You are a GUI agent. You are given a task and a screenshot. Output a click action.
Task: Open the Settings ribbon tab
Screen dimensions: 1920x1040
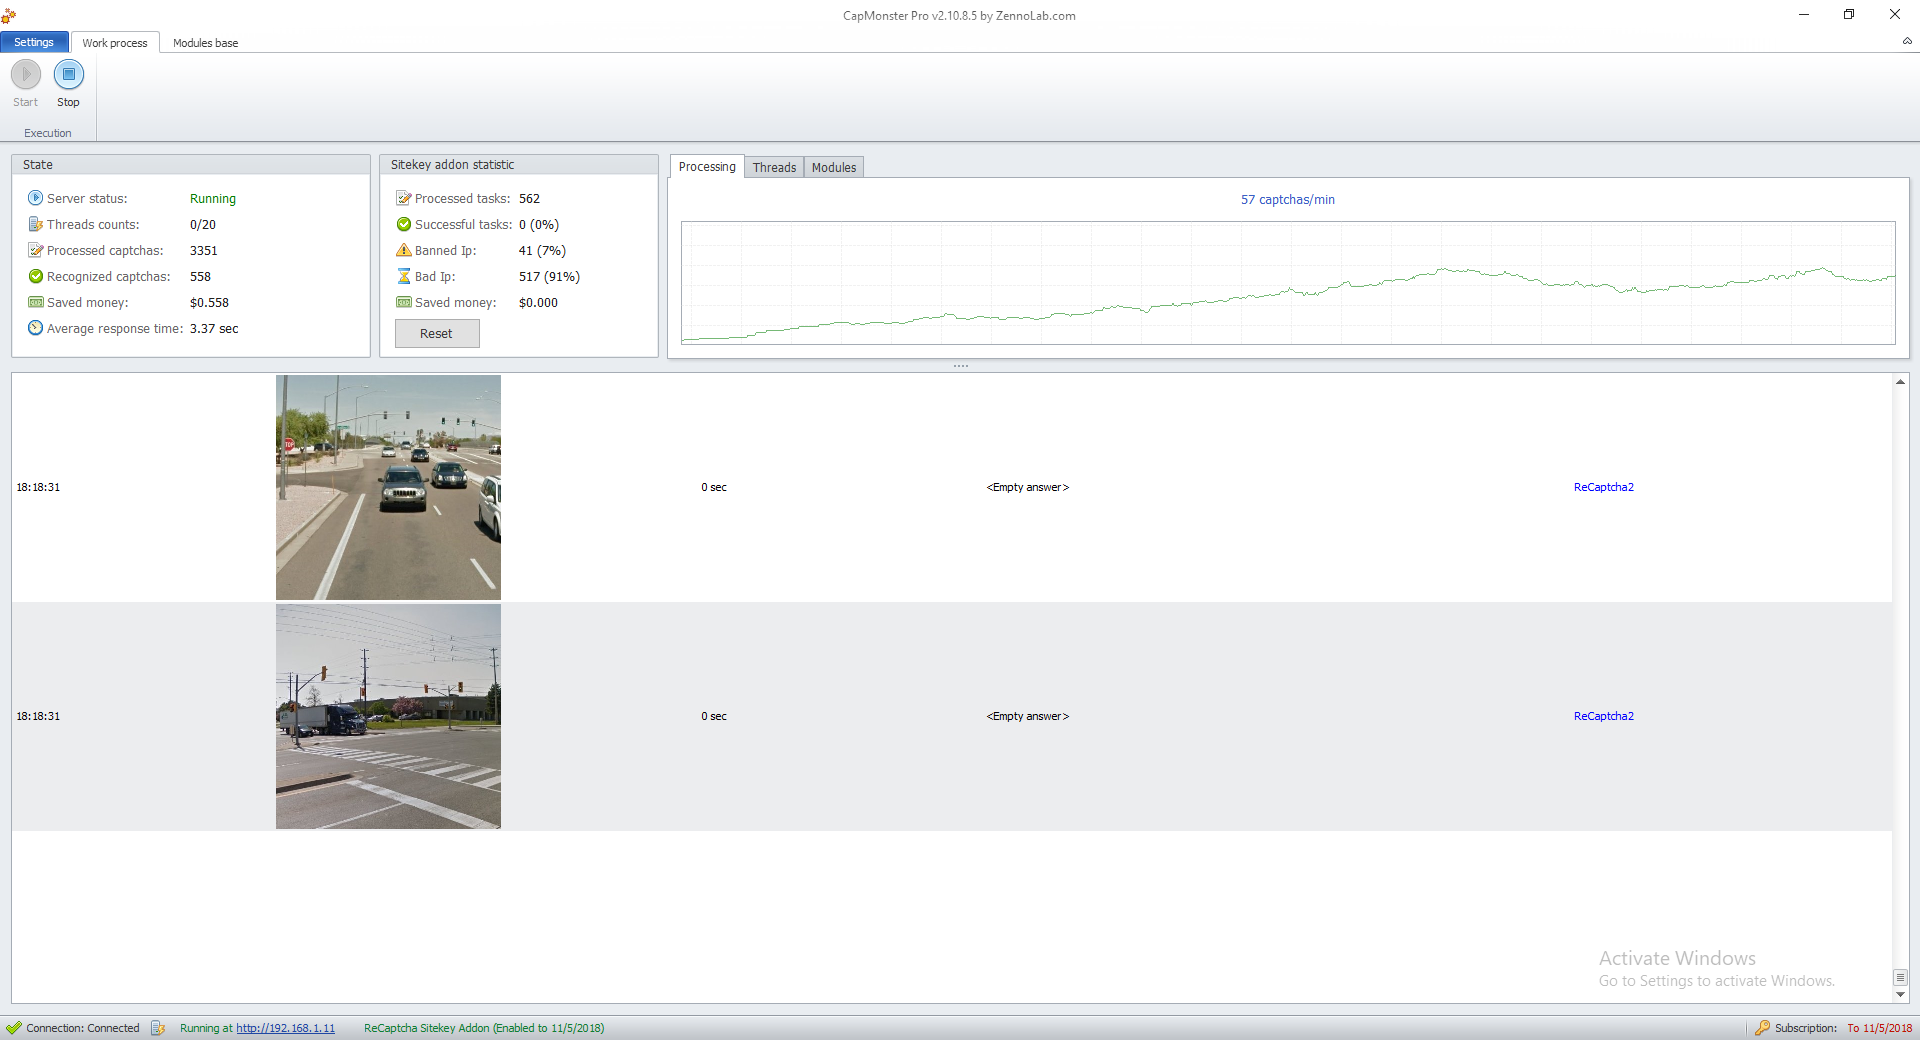tap(34, 42)
